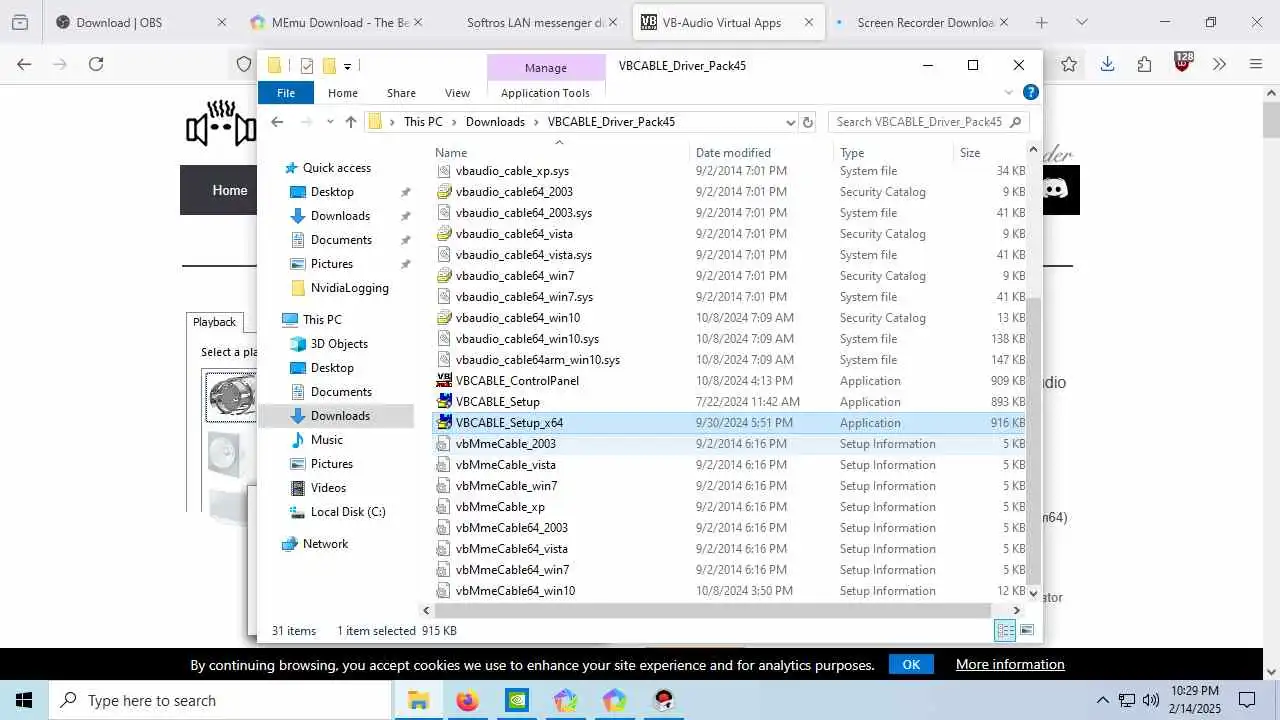This screenshot has height=720, width=1280.
Task: Switch to details view layout
Action: click(1005, 630)
